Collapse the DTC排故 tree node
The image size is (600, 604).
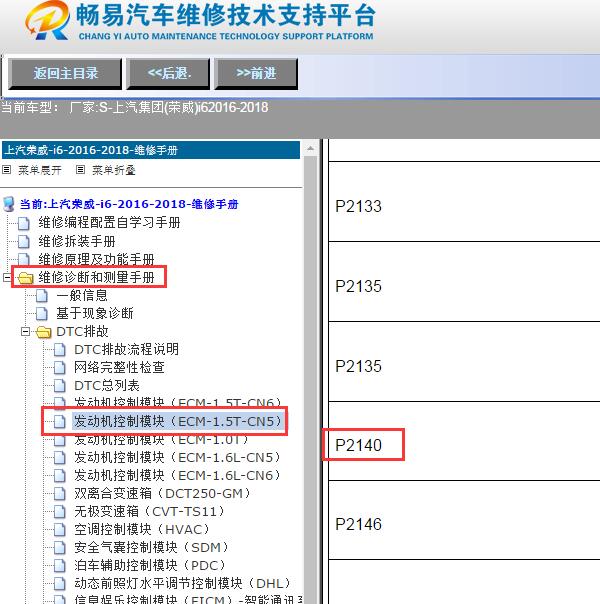[x=25, y=331]
